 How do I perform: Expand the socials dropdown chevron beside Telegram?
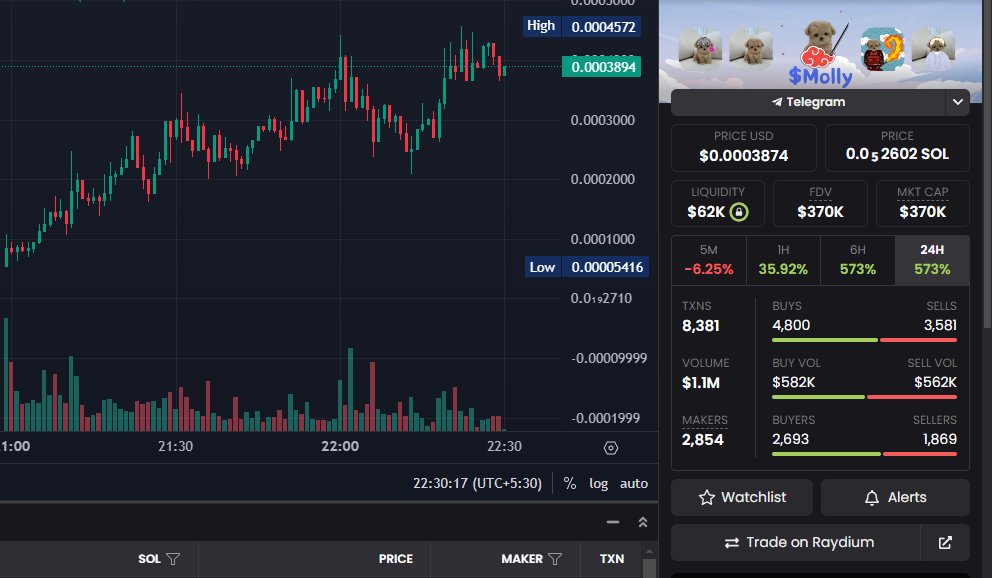958,102
